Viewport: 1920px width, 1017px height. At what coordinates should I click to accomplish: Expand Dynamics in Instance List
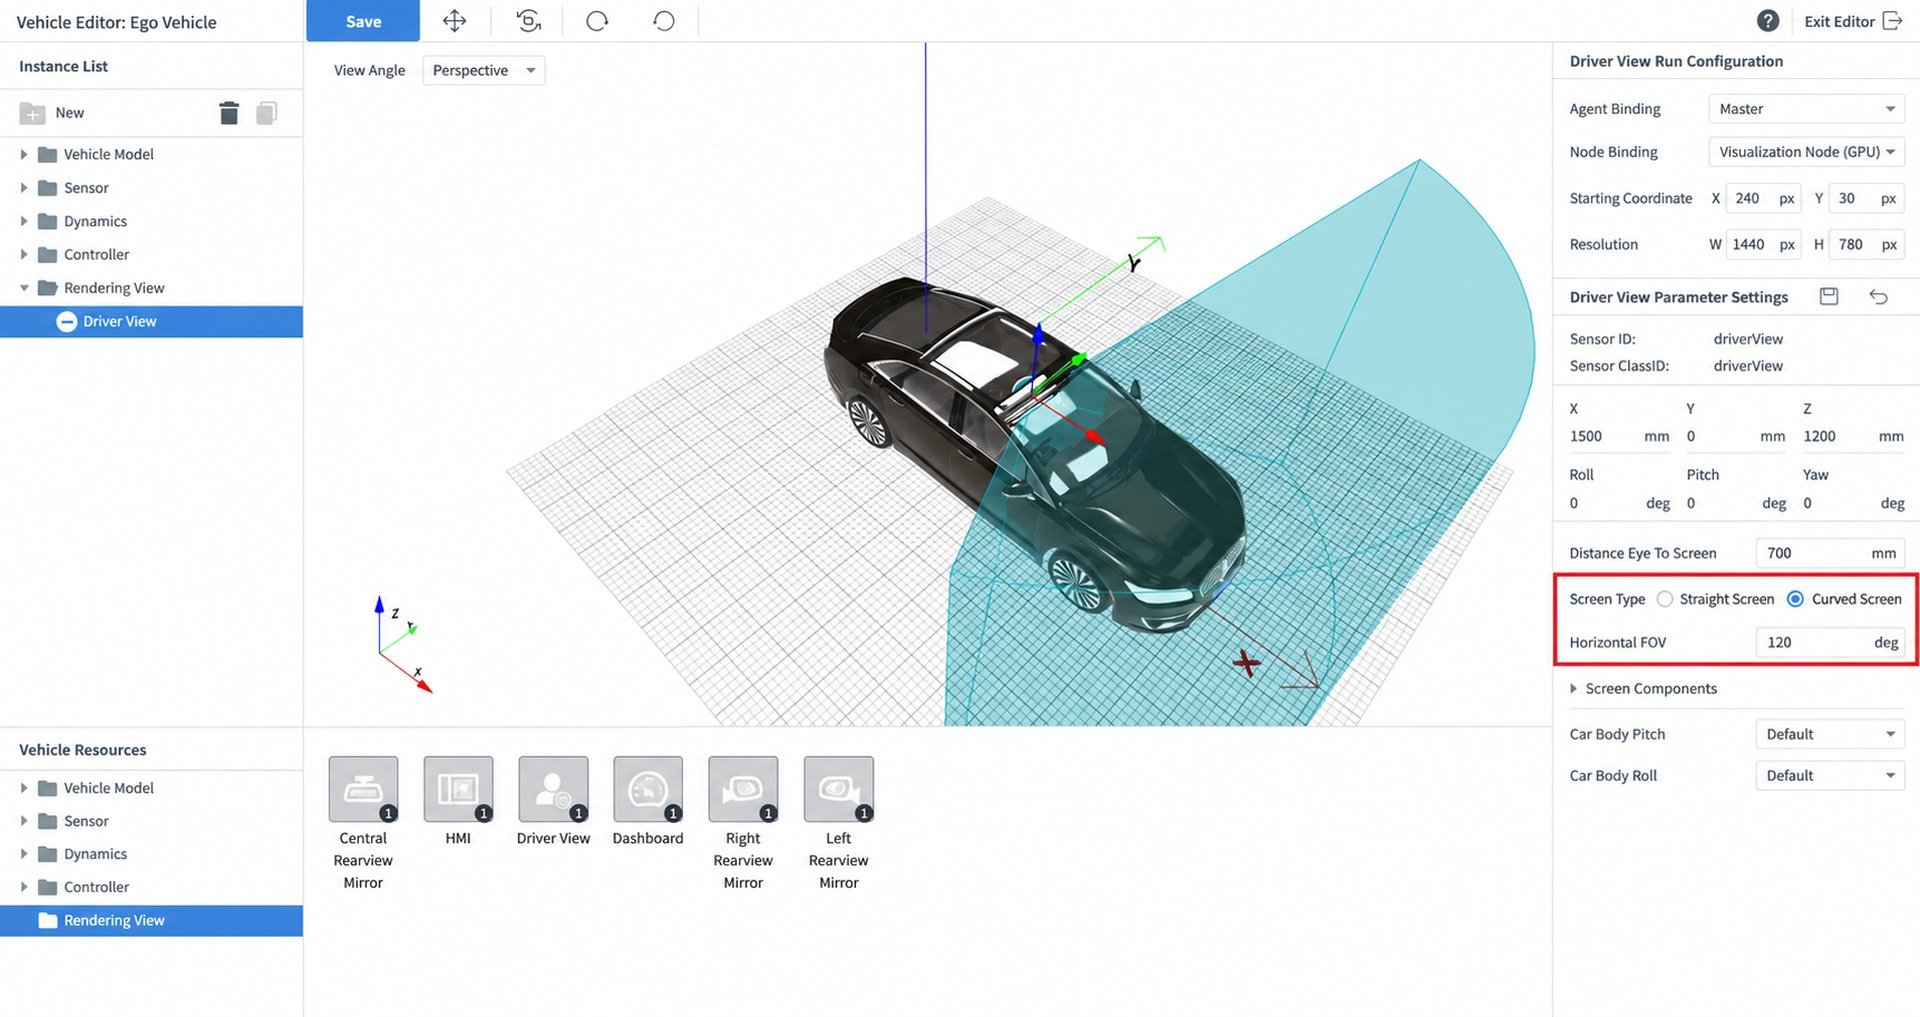(24, 221)
